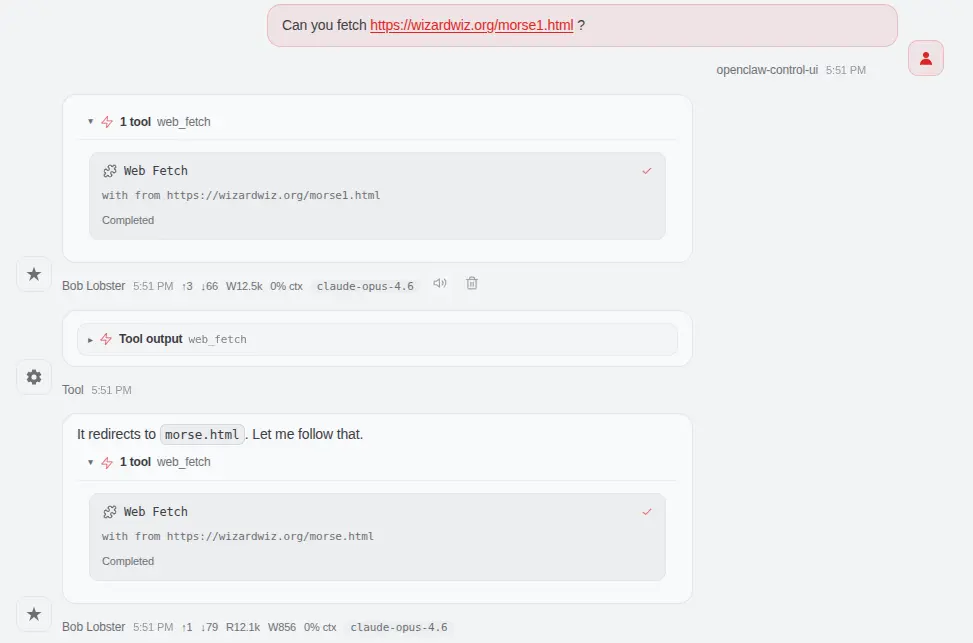Click the lightning bolt icon in the Tool output row

(106, 340)
